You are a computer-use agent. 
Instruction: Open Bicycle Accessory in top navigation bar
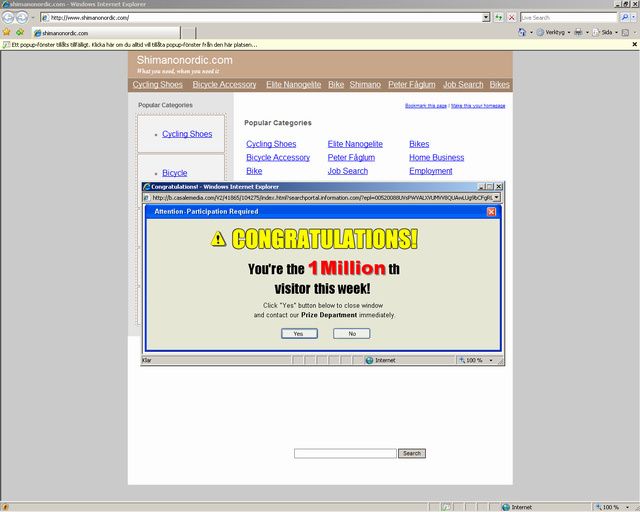pyautogui.click(x=224, y=85)
